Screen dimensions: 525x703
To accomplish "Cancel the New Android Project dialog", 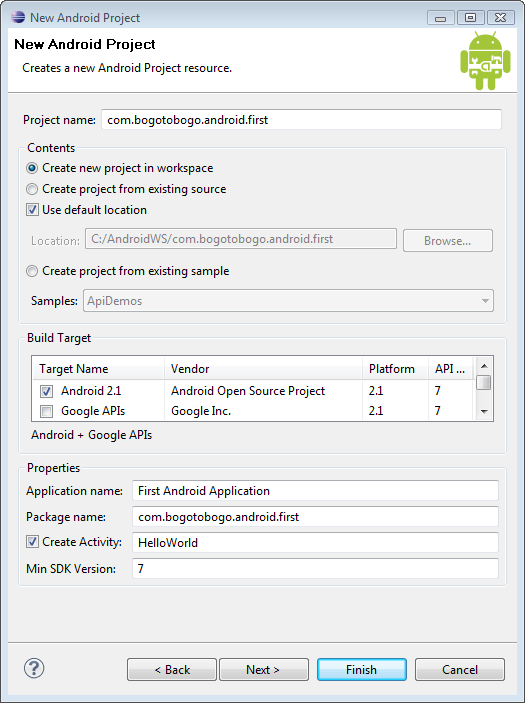I will coord(460,669).
